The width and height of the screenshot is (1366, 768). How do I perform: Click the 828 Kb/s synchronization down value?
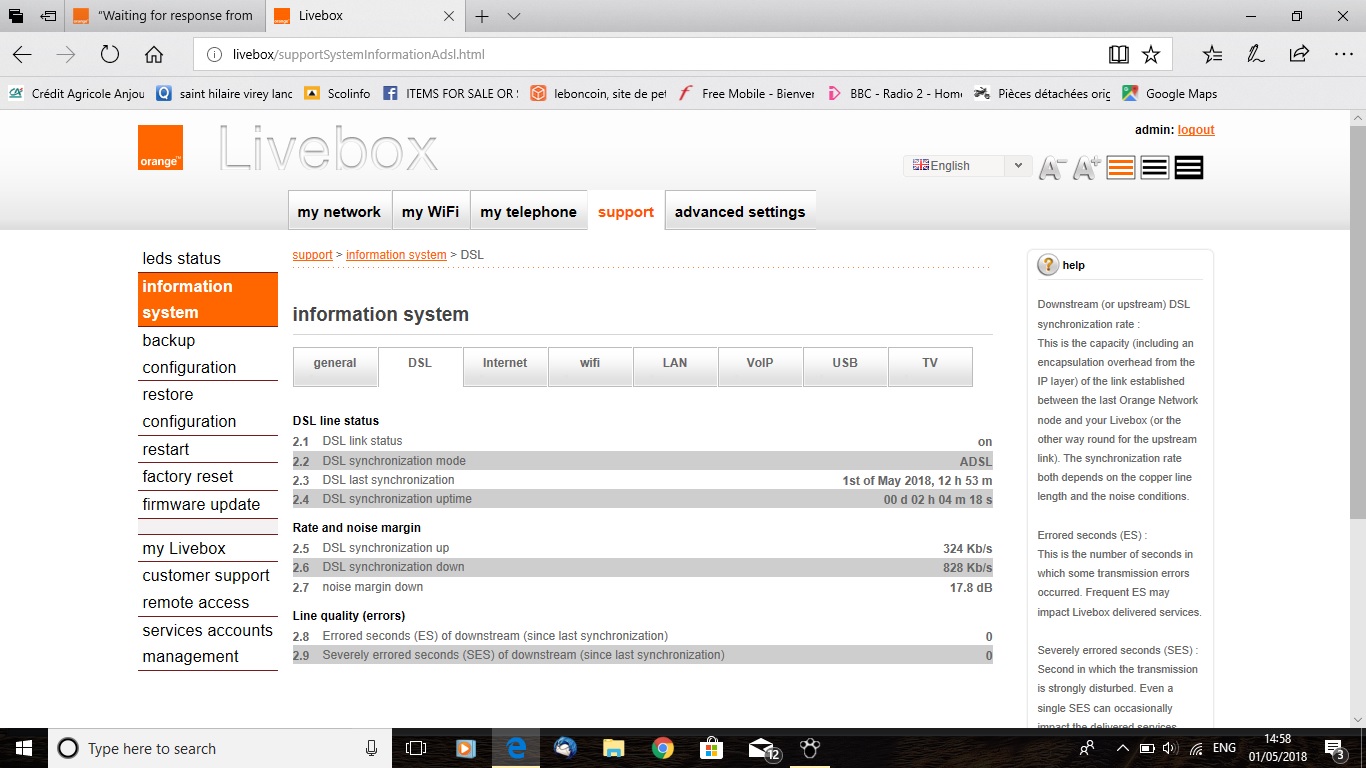tap(967, 567)
